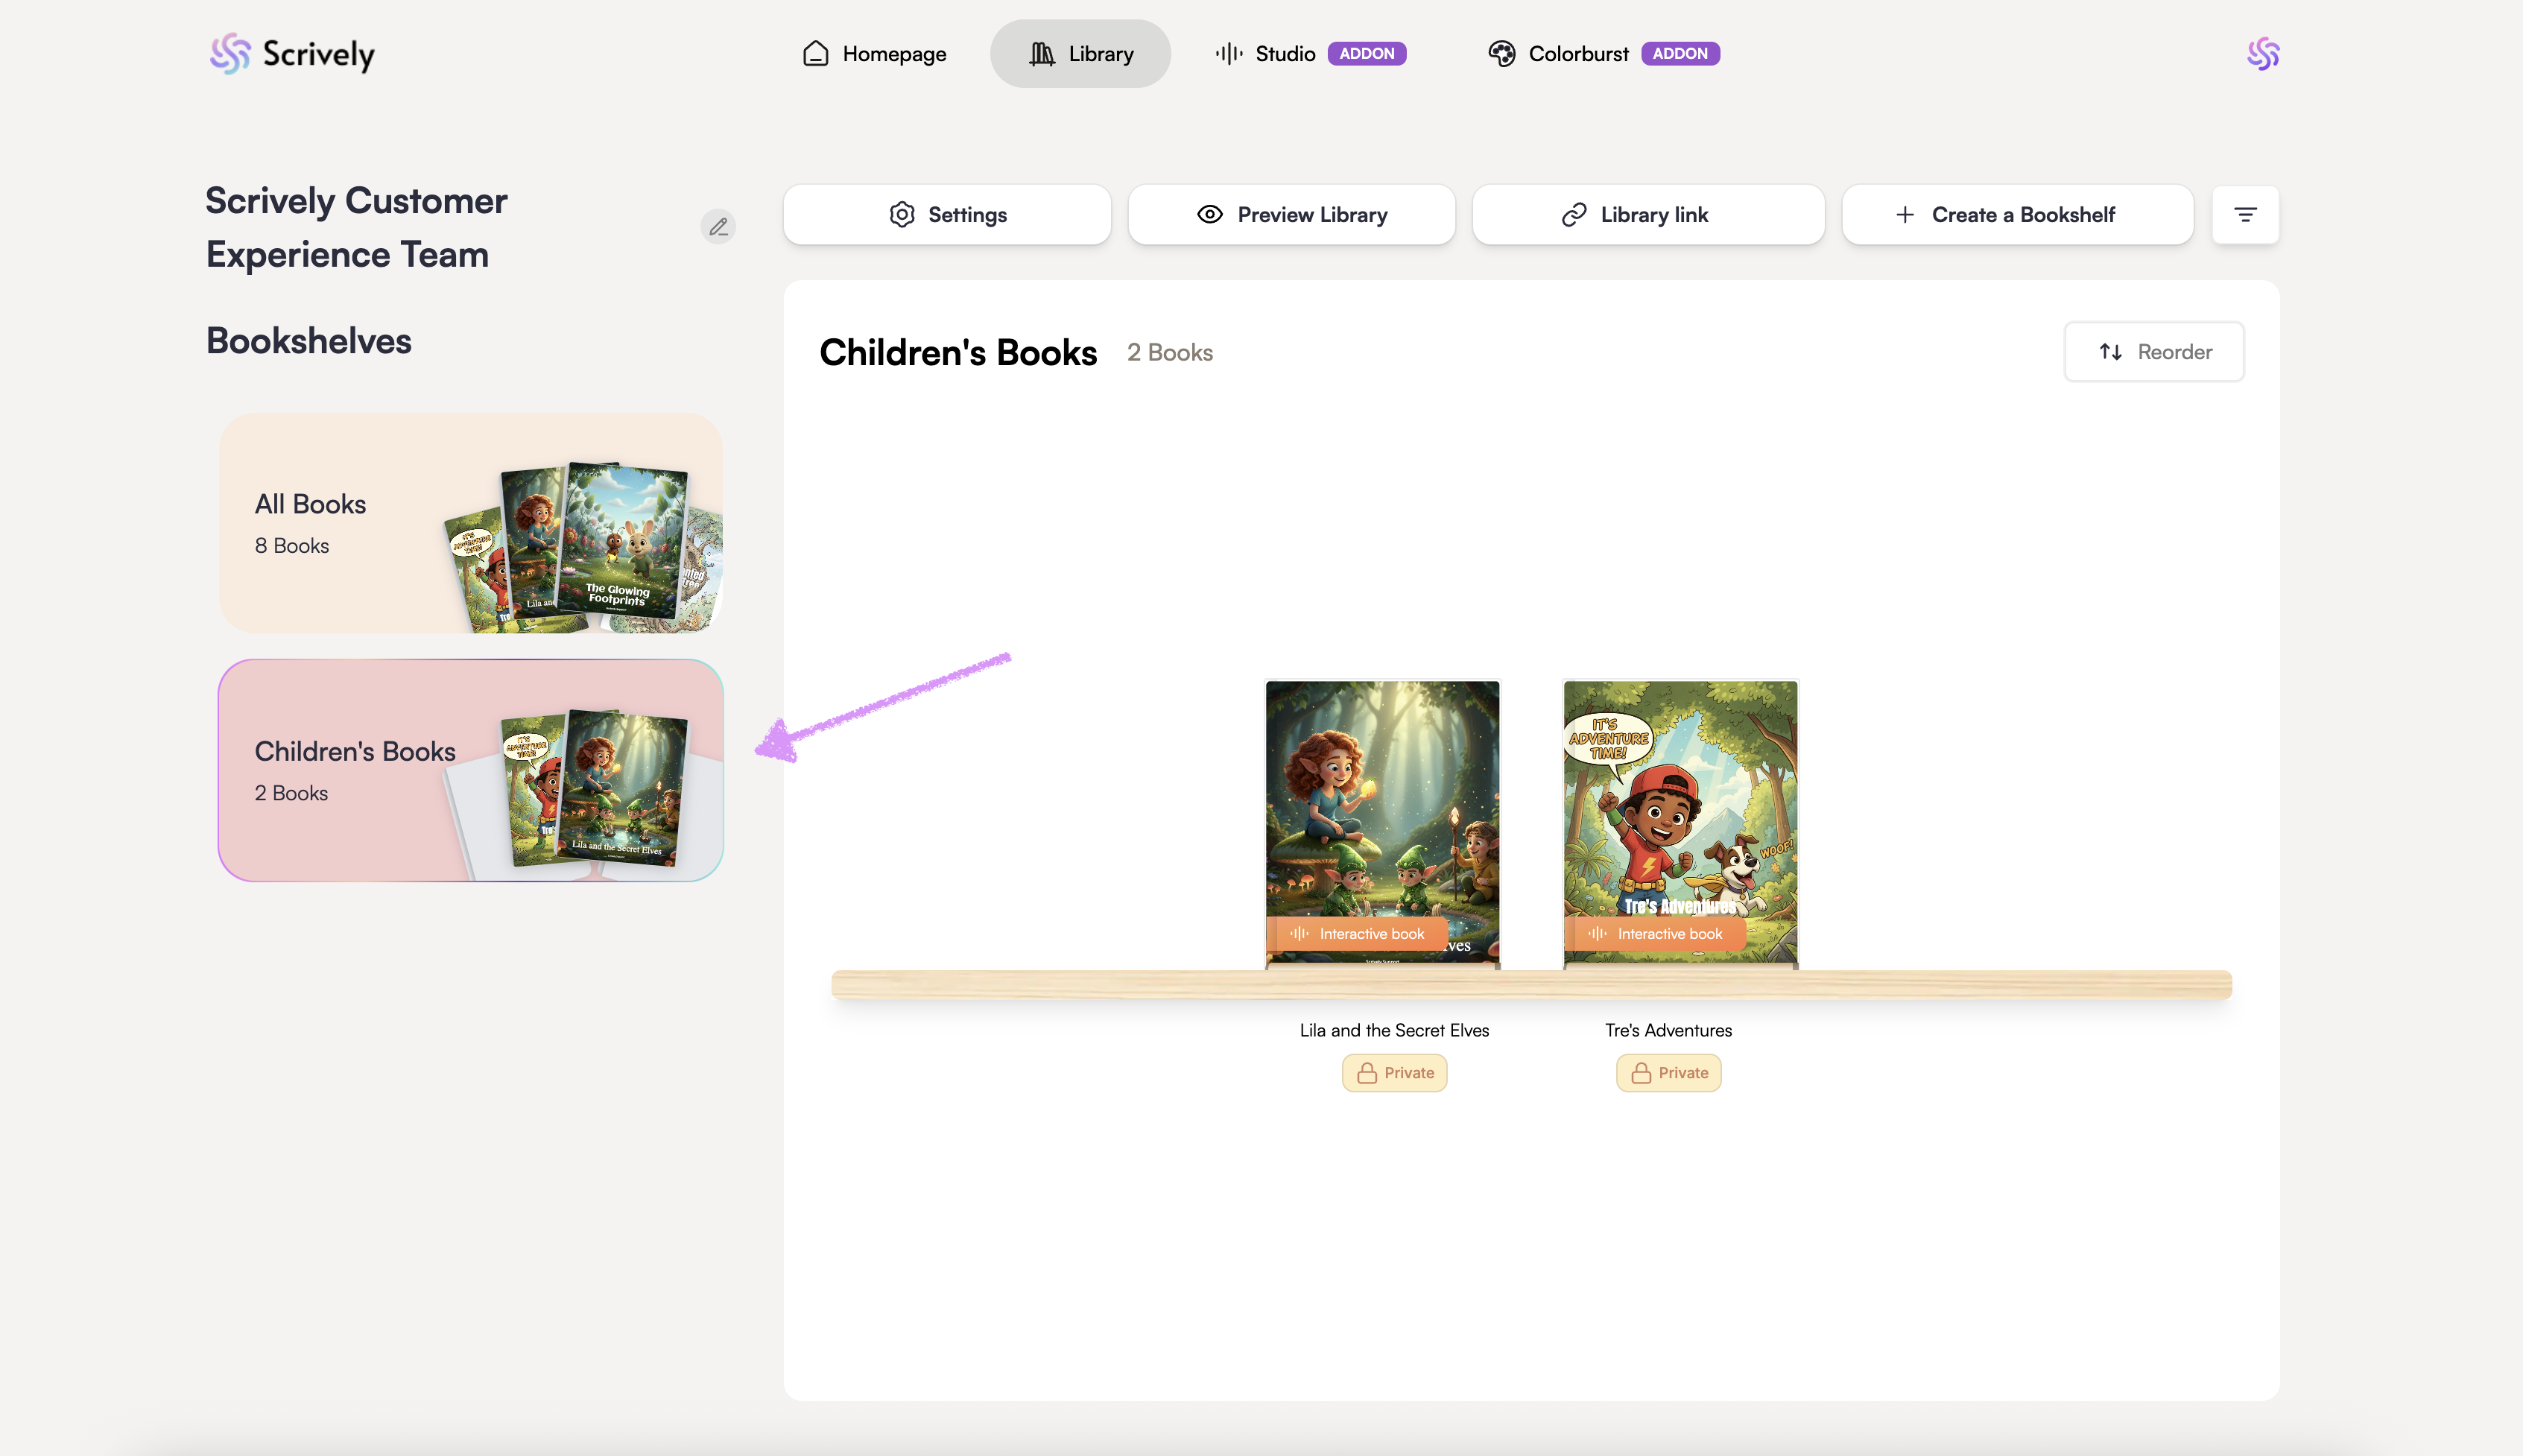This screenshot has width=2523, height=1456.
Task: Open the profile avatar icon at top right
Action: (2263, 54)
